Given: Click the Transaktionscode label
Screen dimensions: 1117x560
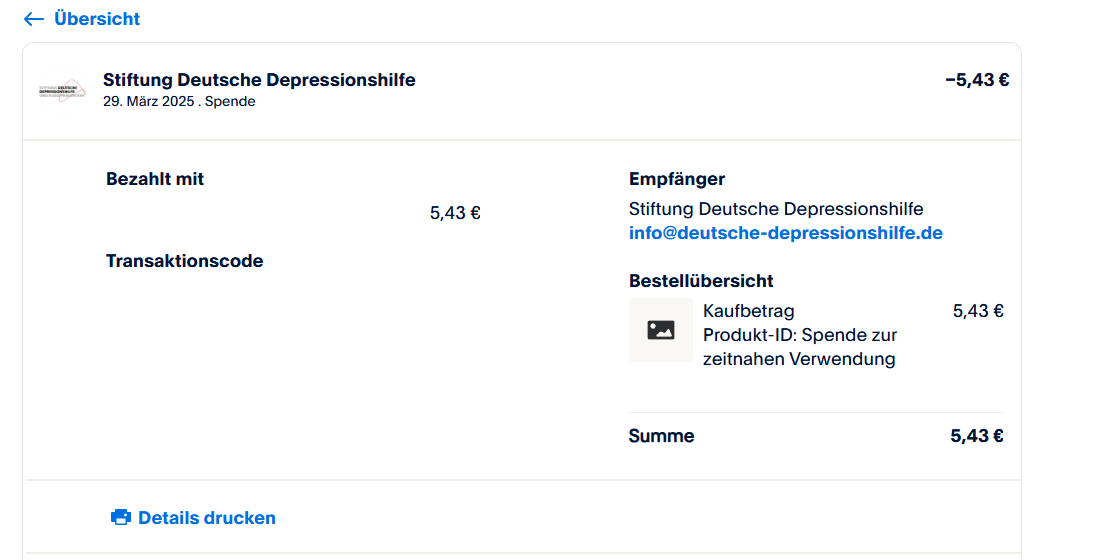Looking at the screenshot, I should [184, 261].
